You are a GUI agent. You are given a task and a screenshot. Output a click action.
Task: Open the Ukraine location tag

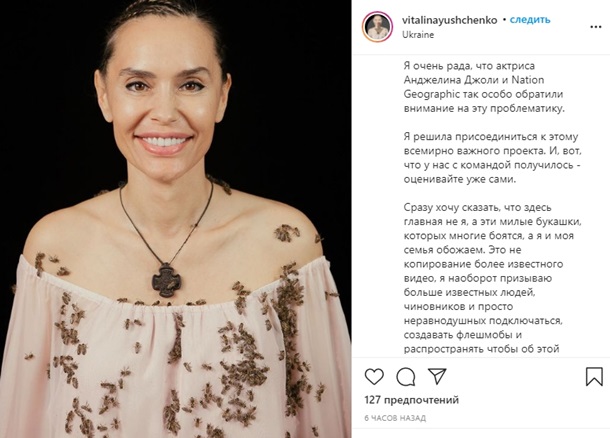coord(418,35)
